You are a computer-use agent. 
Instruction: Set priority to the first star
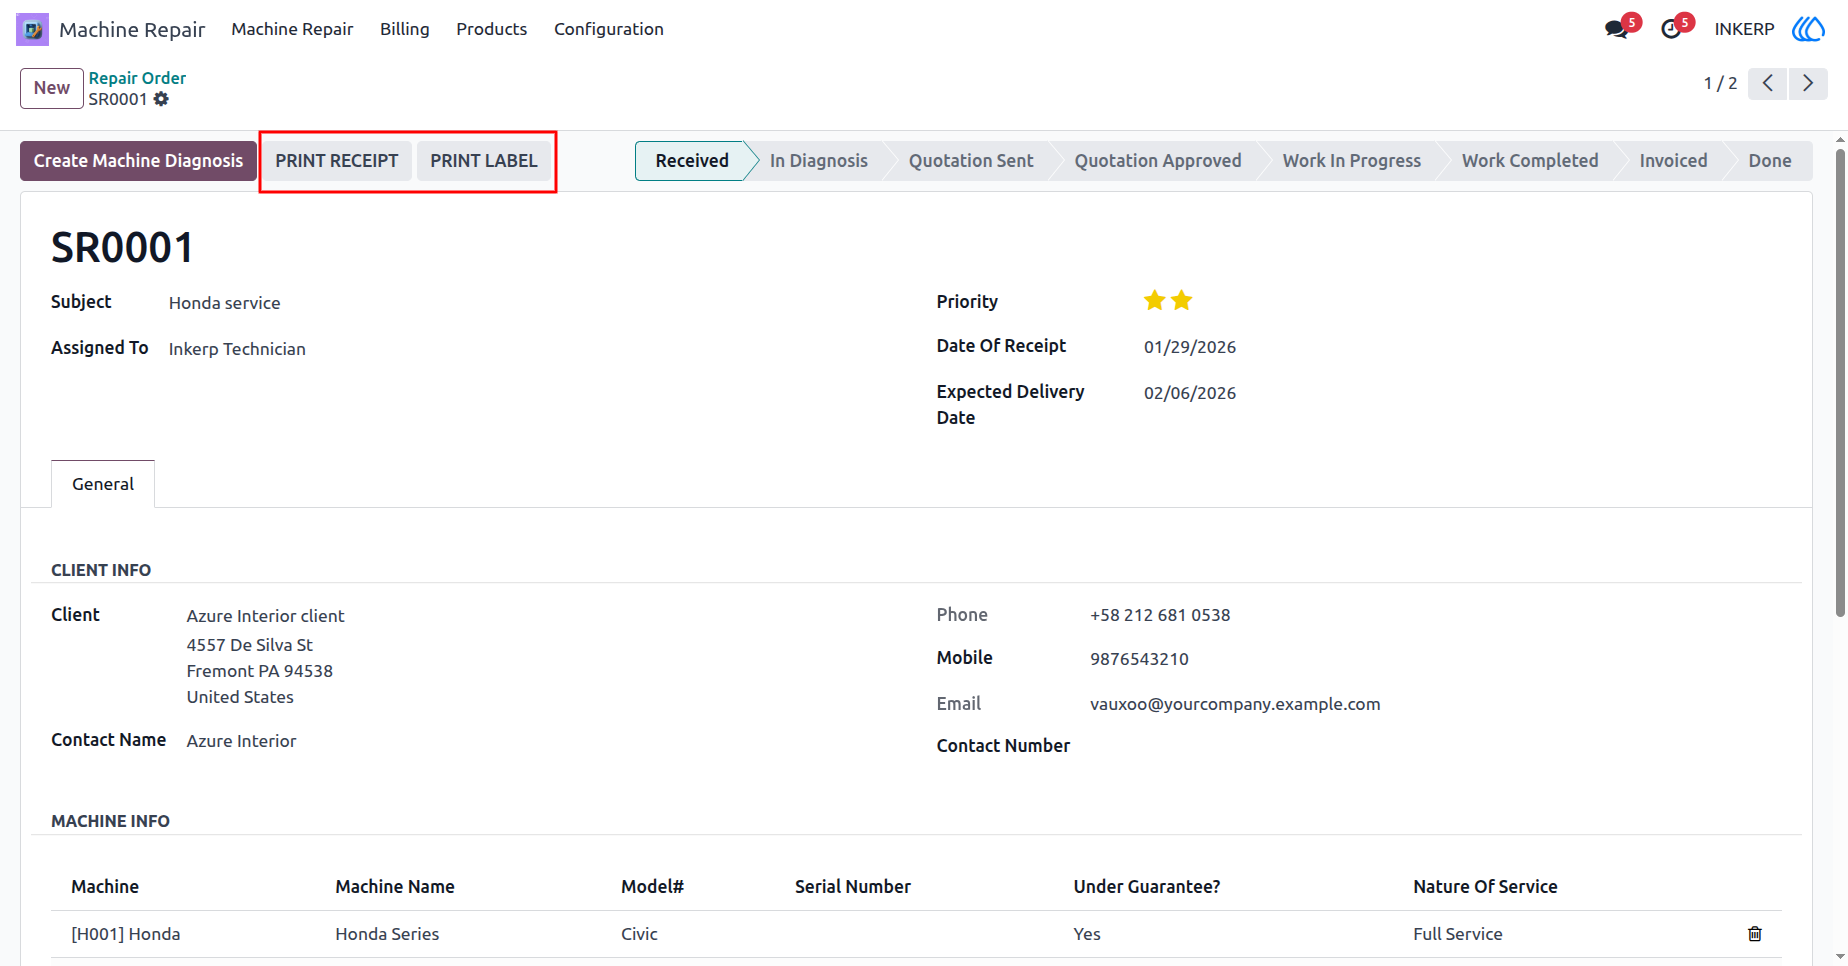[x=1155, y=300]
